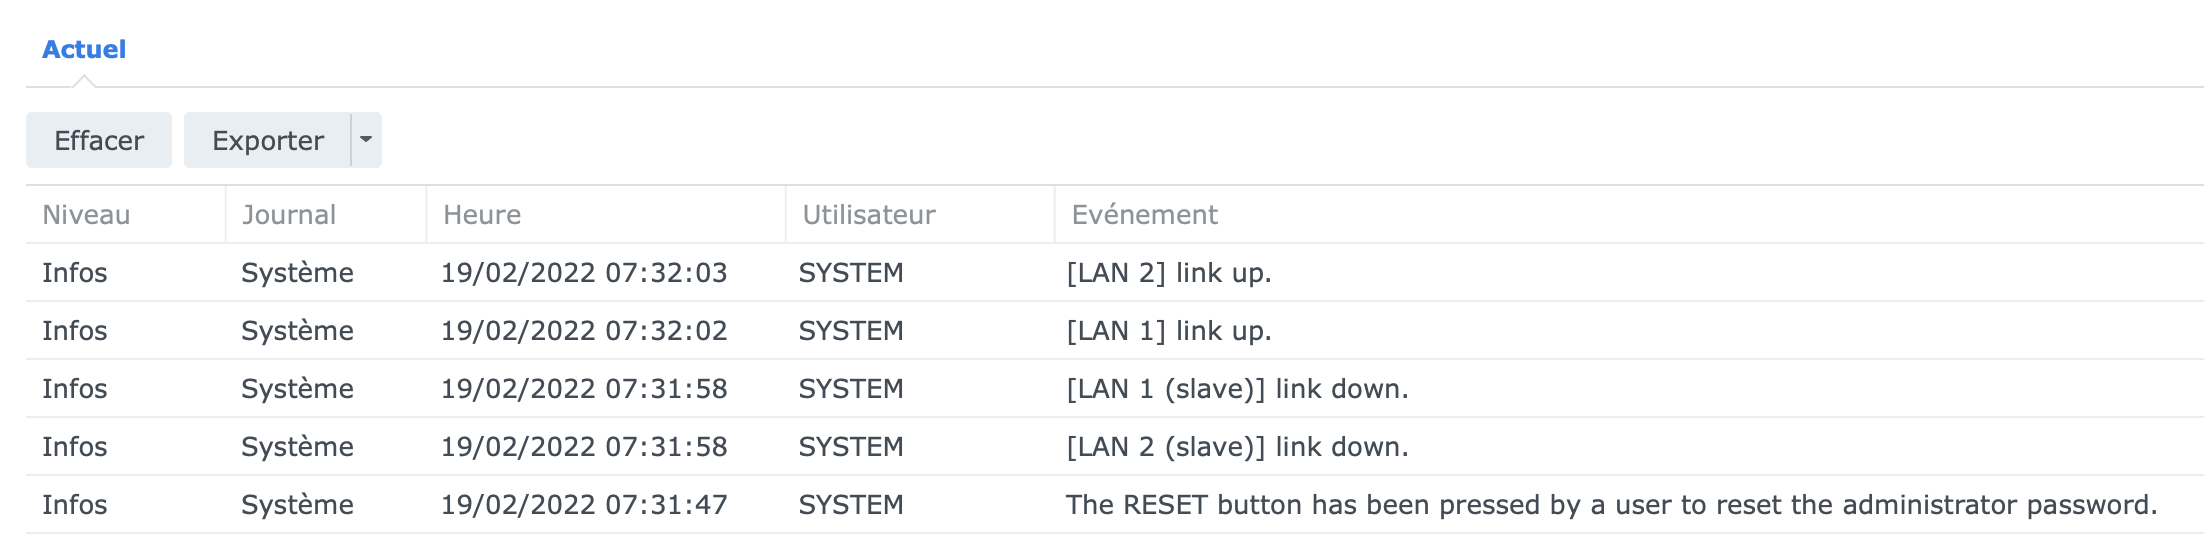
Task: Click Infos level in the RESET button row
Action: tap(75, 505)
